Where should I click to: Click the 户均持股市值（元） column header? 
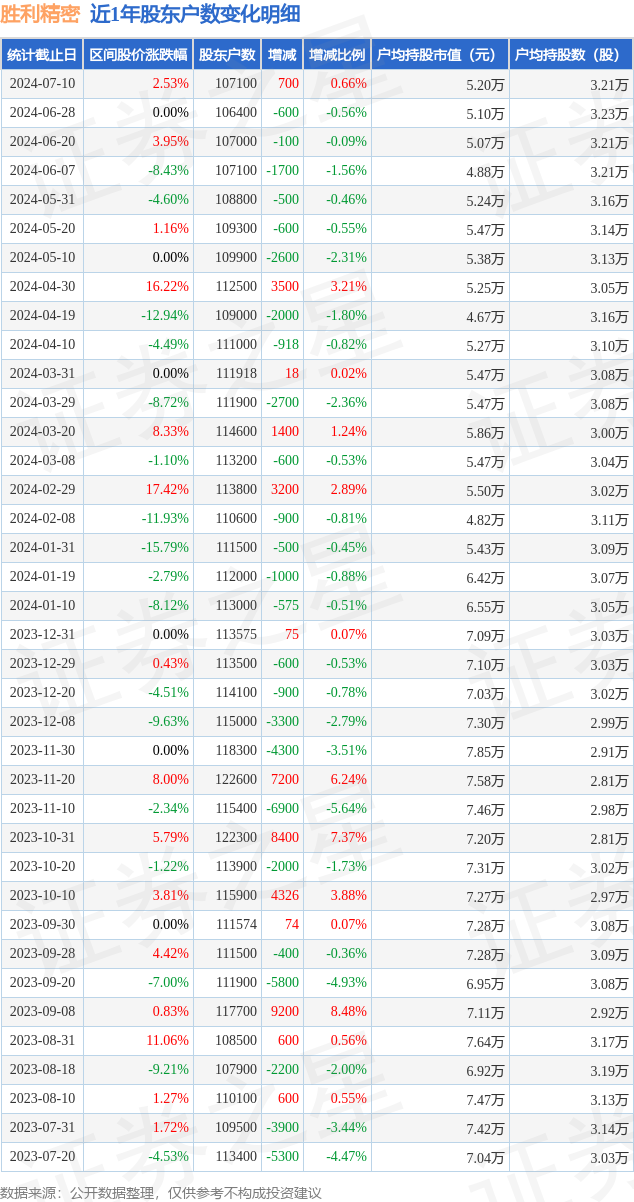tap(440, 55)
